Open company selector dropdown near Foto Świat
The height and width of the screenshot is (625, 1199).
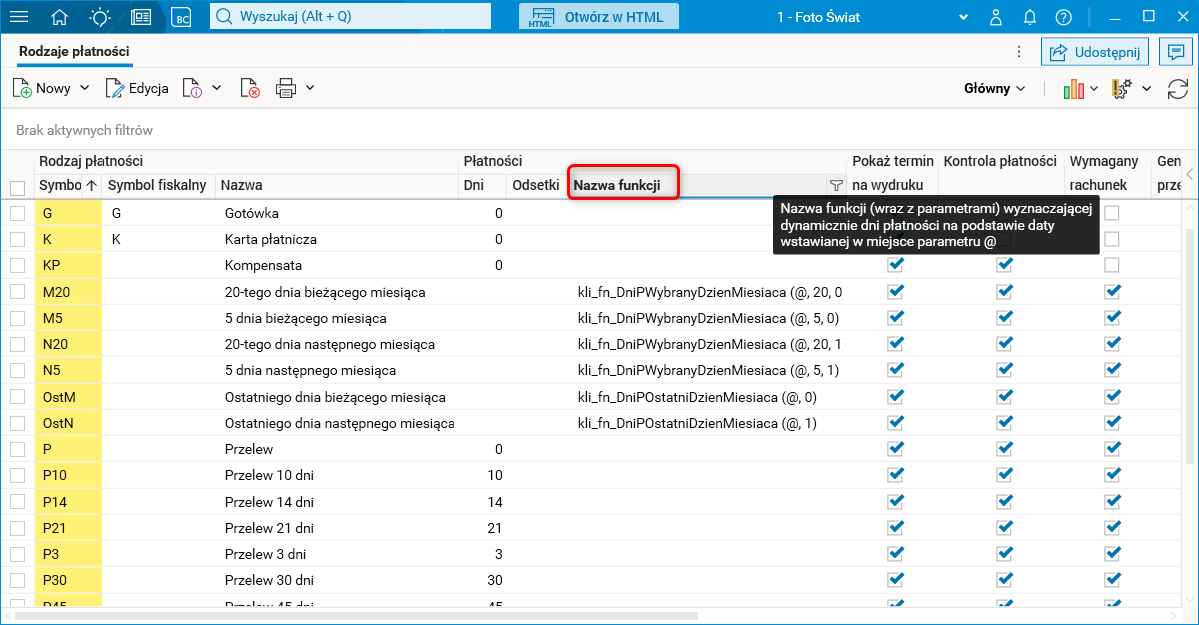[x=963, y=17]
